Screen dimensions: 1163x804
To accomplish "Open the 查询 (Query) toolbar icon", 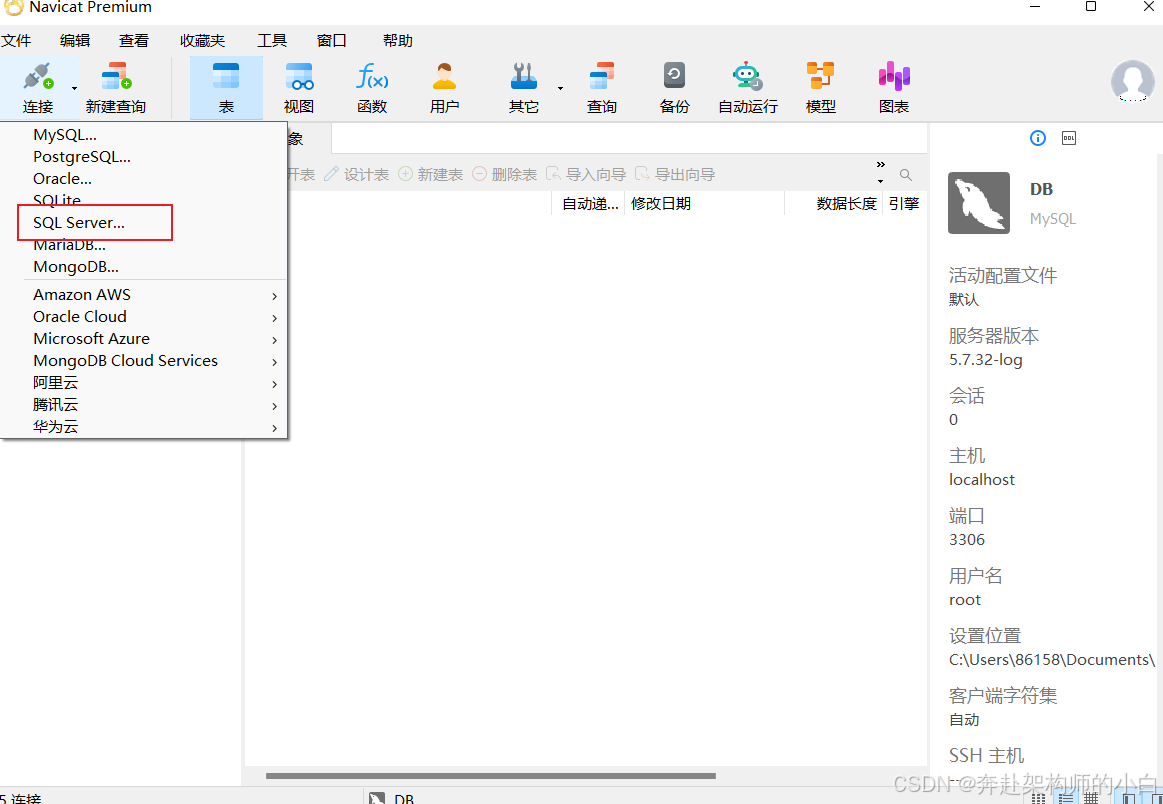I will click(x=602, y=88).
